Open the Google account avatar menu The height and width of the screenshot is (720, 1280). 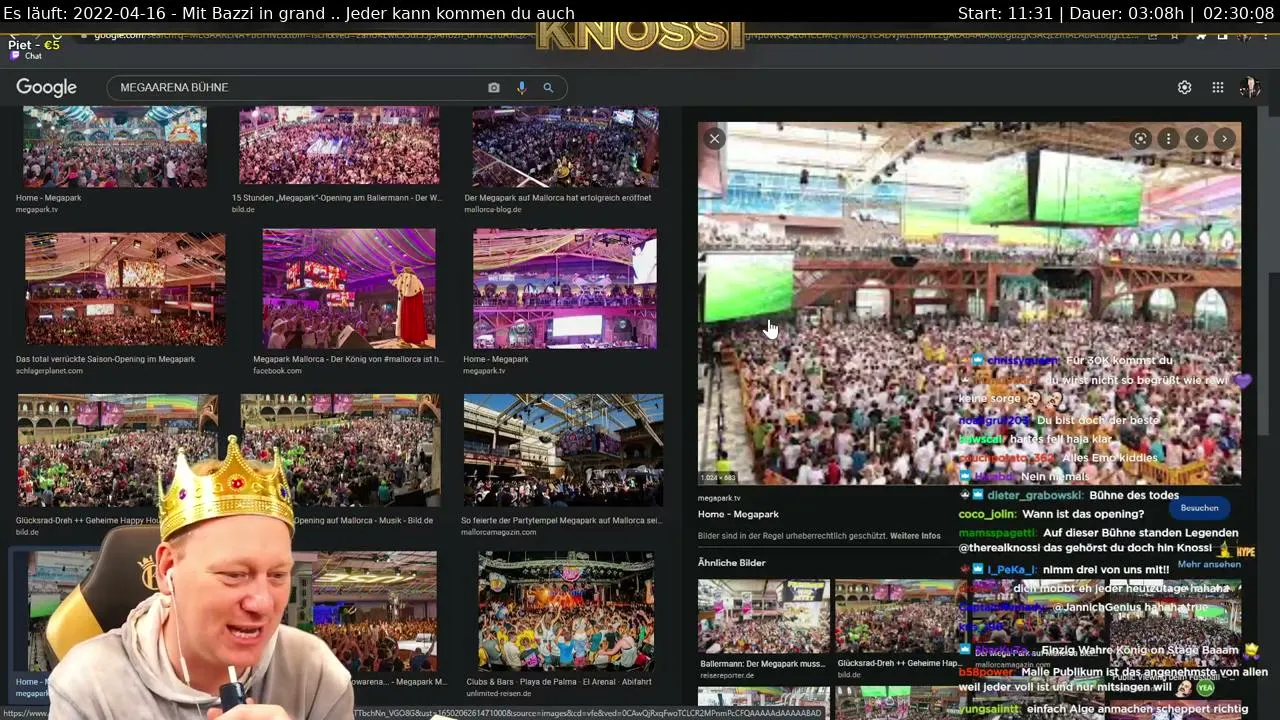coord(1249,88)
